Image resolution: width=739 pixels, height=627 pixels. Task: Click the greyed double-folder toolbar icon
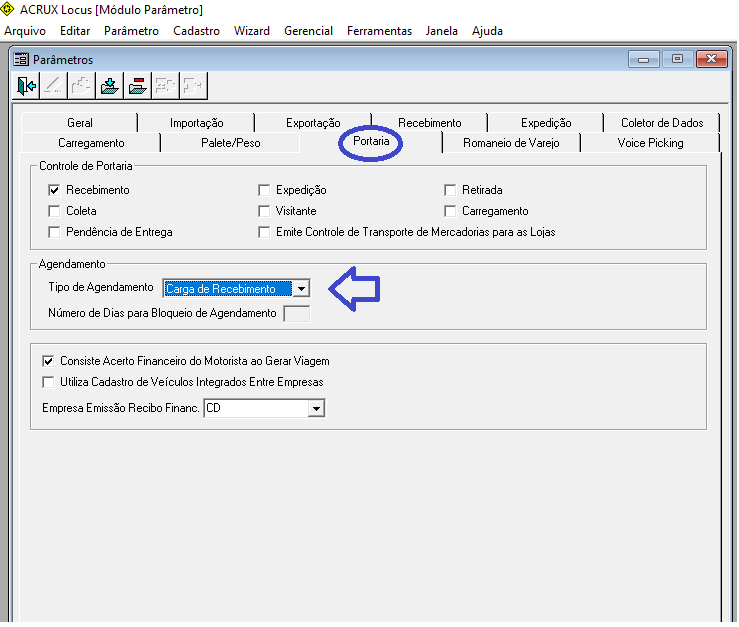[165, 86]
